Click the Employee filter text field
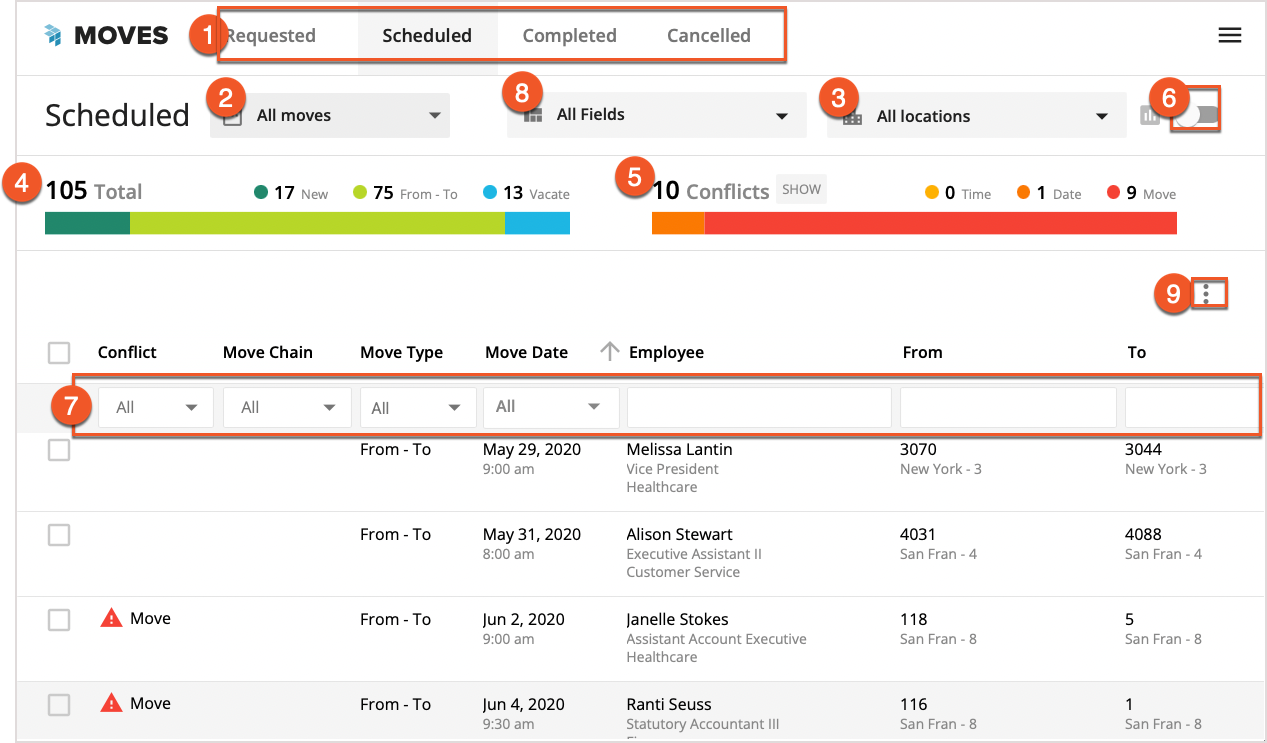This screenshot has width=1267, height=743. coord(759,408)
